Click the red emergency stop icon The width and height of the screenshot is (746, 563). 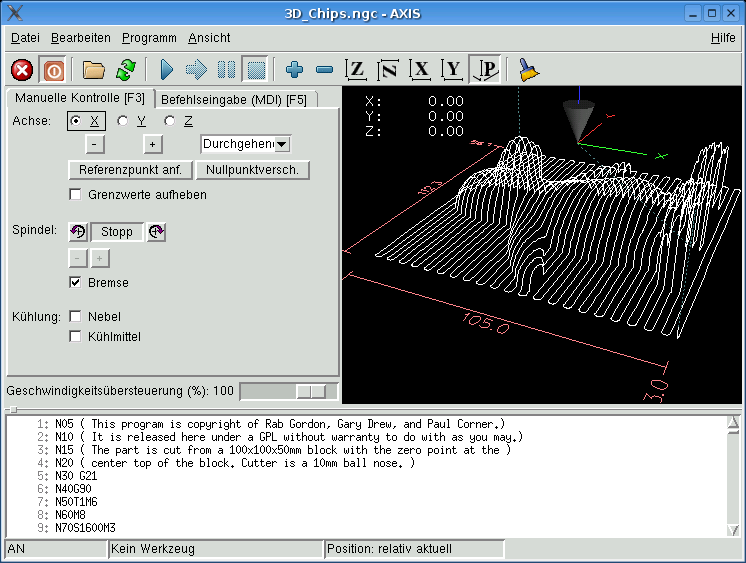click(22, 70)
